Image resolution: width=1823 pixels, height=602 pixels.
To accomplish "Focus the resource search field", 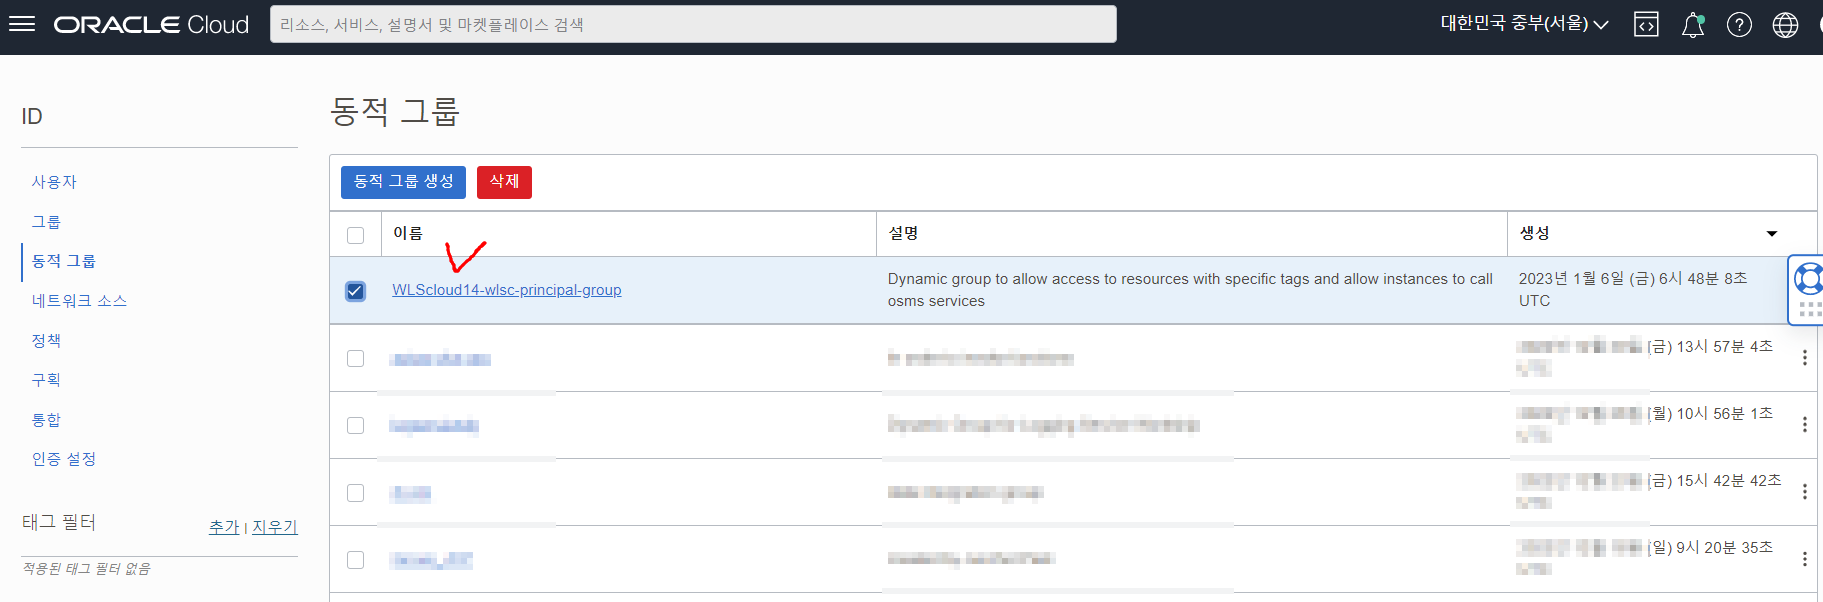I will point(693,24).
